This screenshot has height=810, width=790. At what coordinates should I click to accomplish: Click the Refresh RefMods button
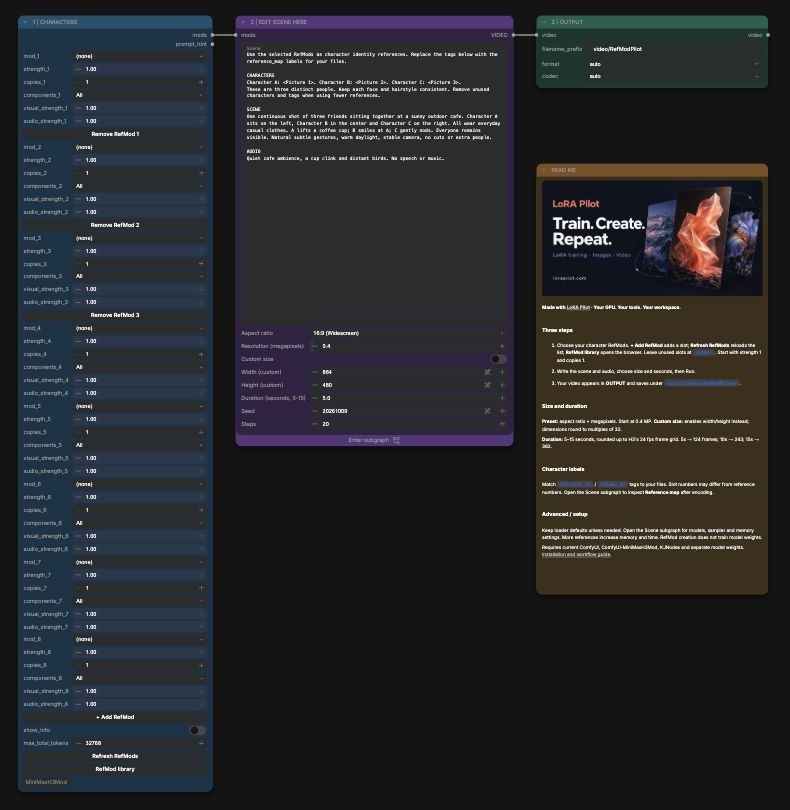pos(115,756)
